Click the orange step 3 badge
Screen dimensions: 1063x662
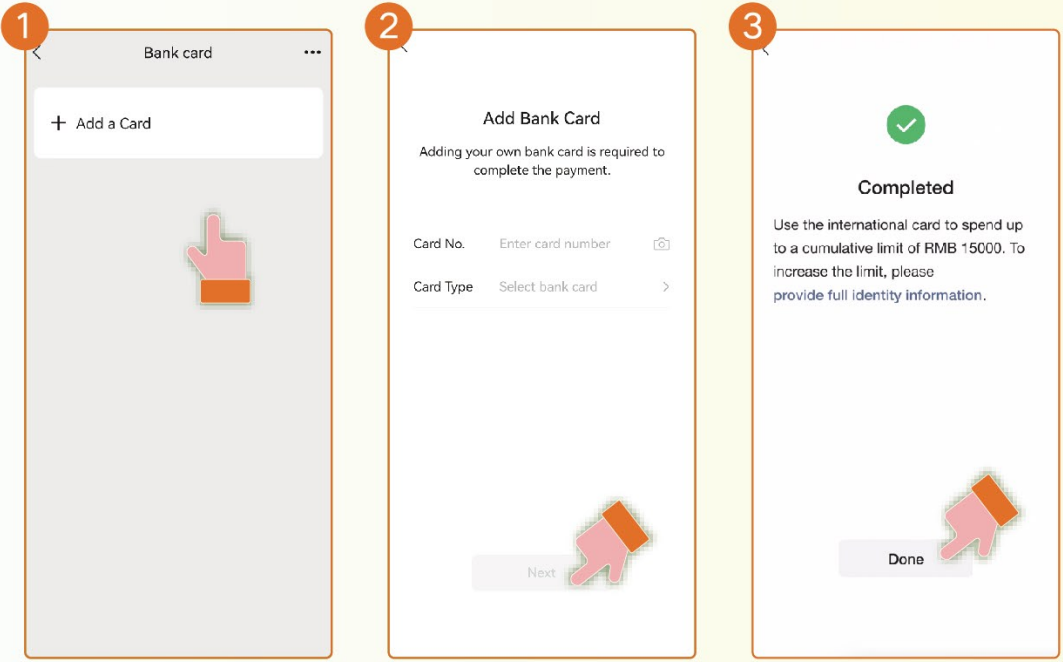coord(753,26)
